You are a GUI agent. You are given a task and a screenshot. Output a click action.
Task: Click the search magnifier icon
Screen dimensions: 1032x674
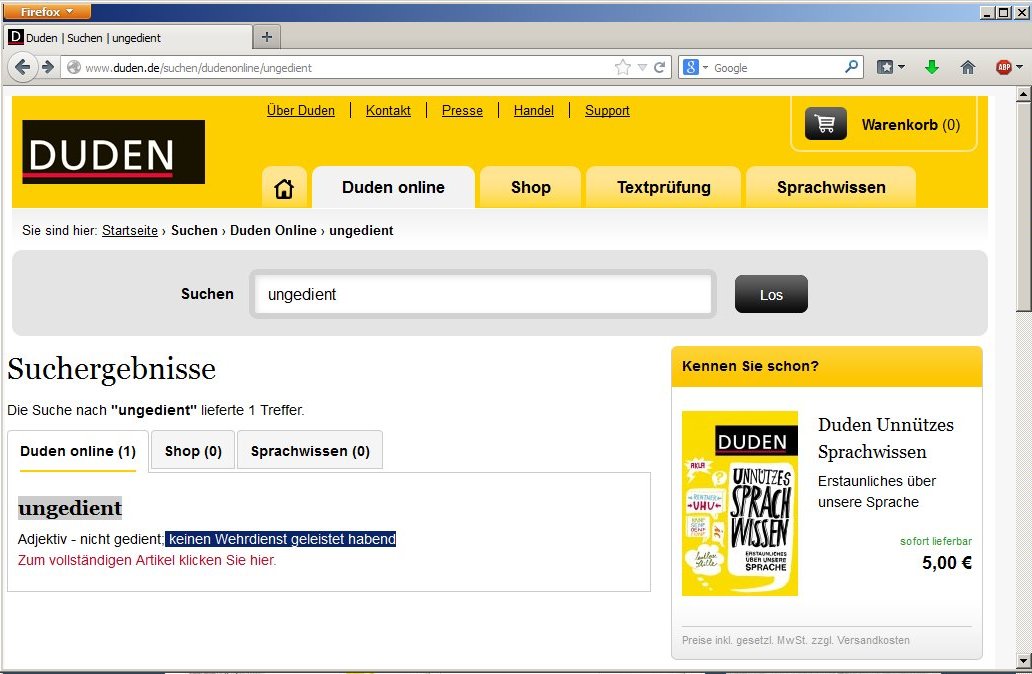(x=852, y=66)
